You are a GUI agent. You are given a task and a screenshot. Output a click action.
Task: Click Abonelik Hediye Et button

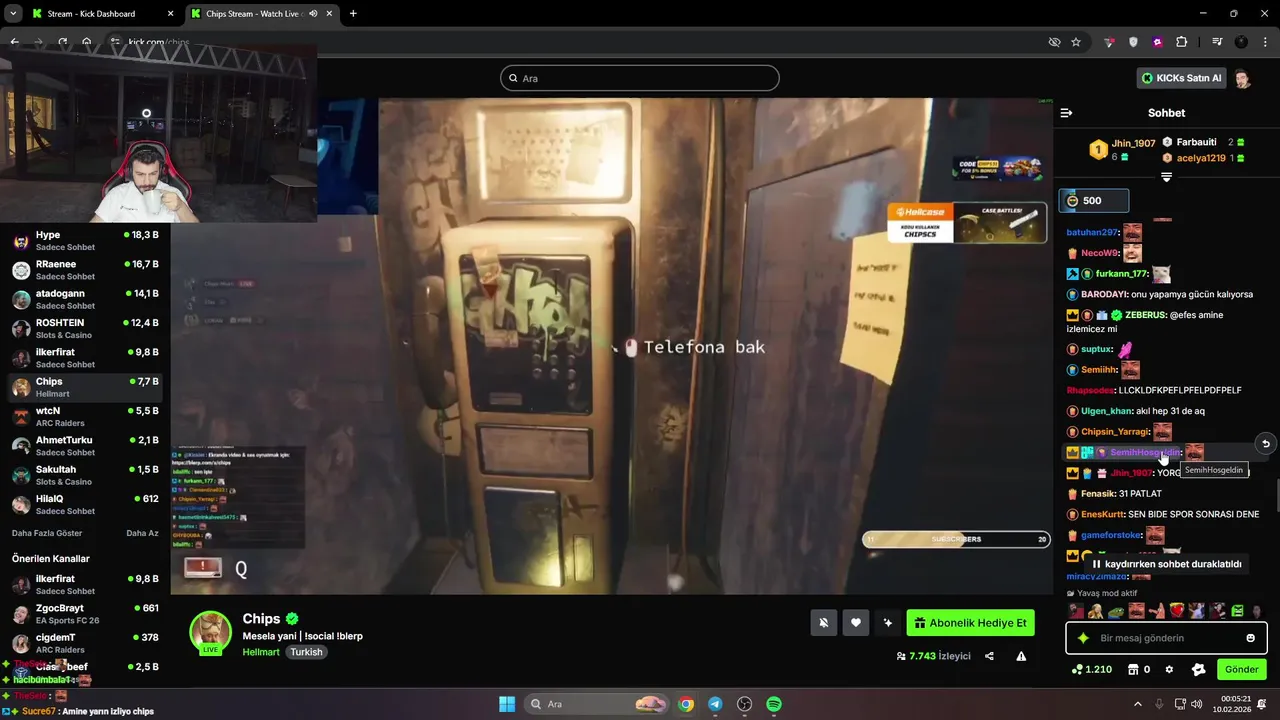pyautogui.click(x=970, y=623)
